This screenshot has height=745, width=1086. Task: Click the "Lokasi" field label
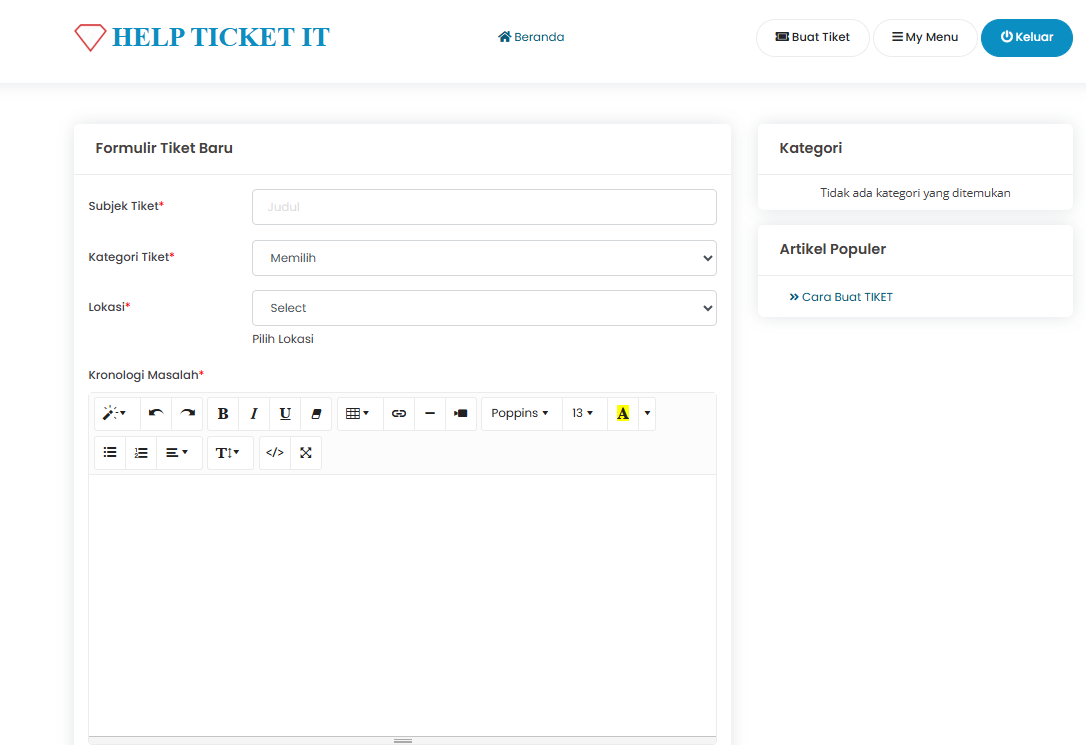(109, 307)
